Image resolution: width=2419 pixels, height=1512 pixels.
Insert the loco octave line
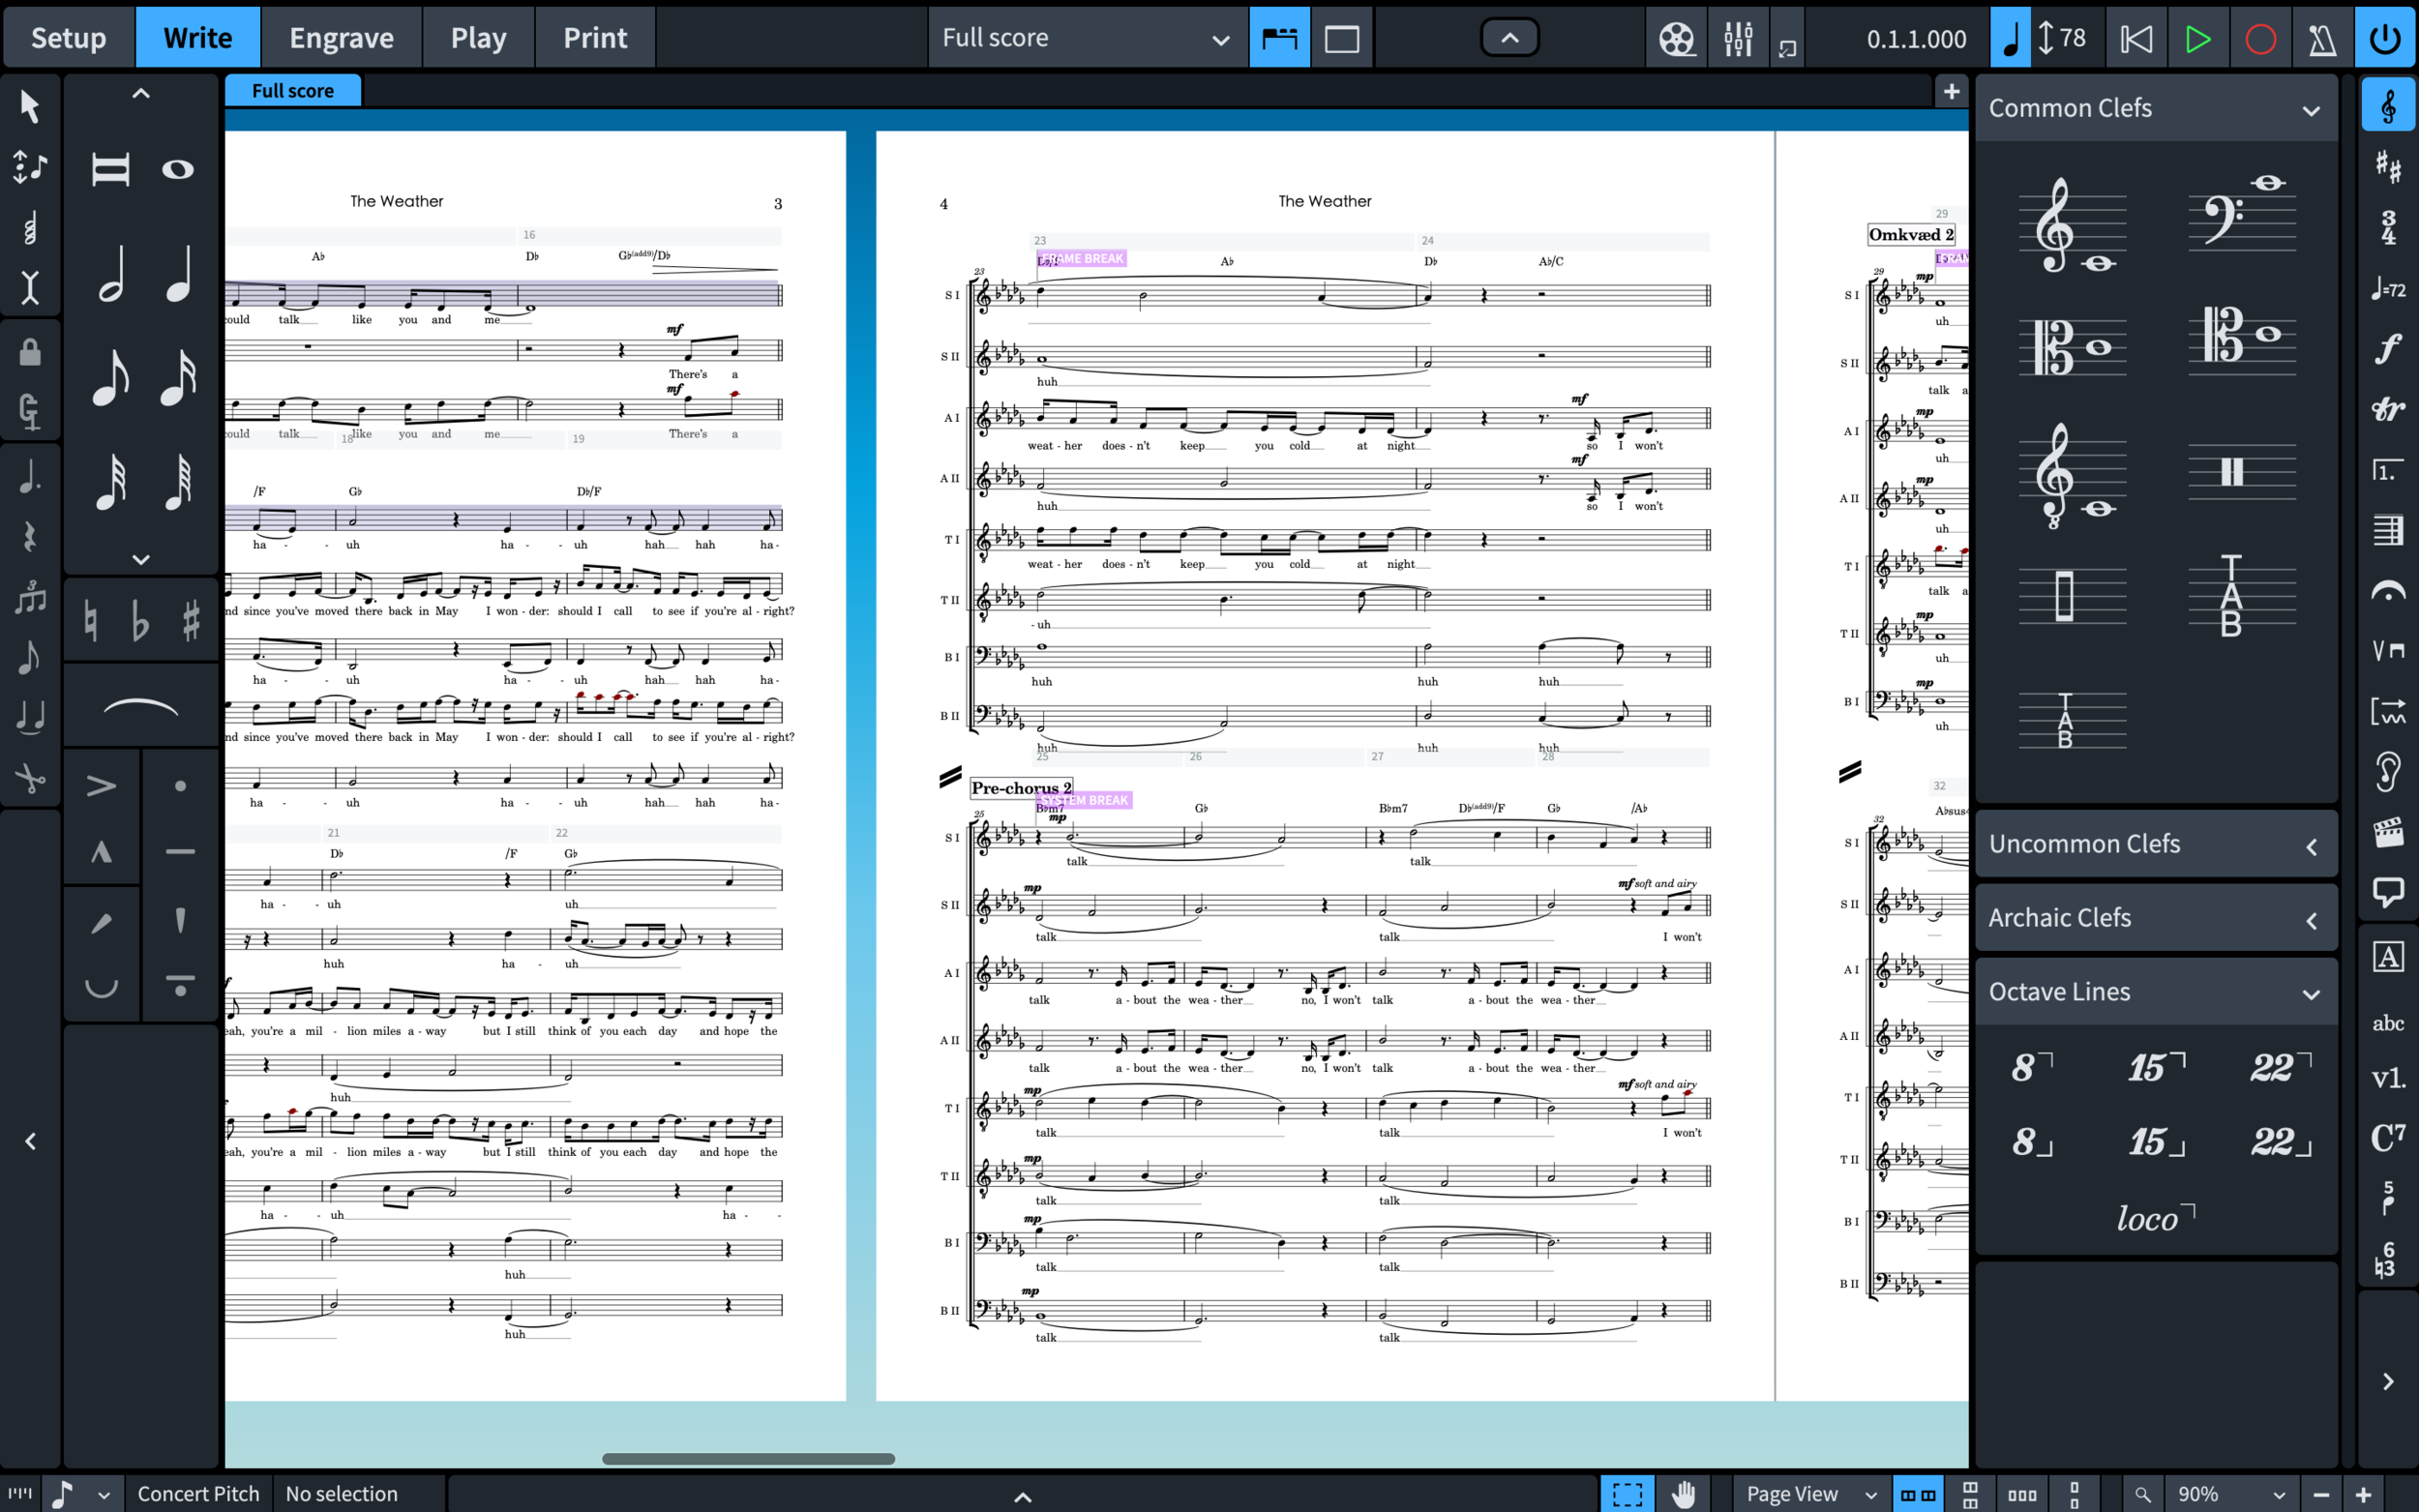[x=2156, y=1218]
